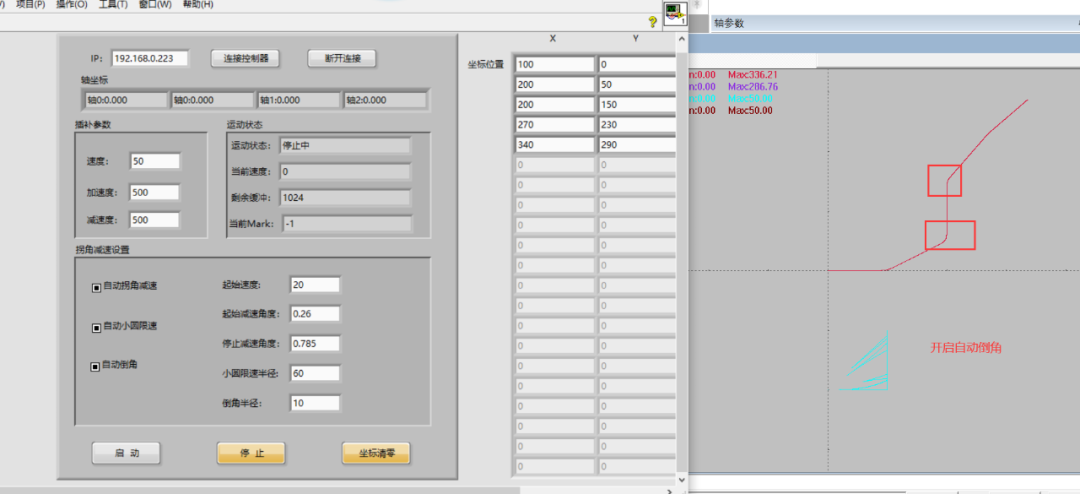Open the 窗口(W) menu
The height and width of the screenshot is (494, 1080).
[155, 4]
